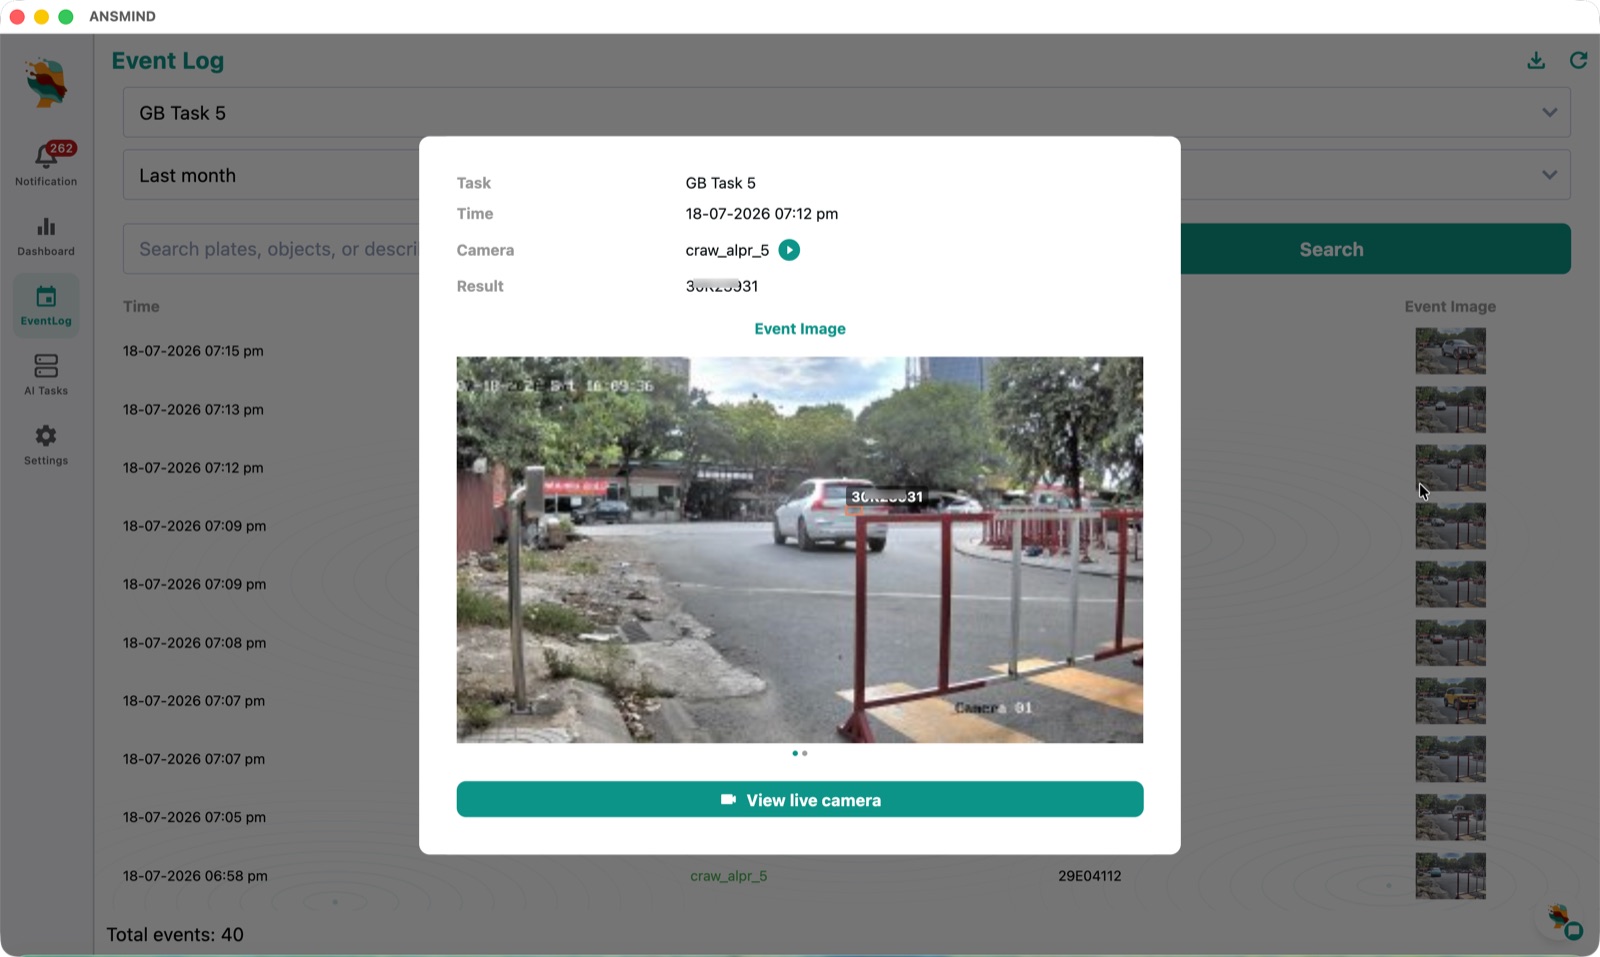Viewport: 1600px width, 957px height.
Task: Click the Event Image heading in dialog
Action: (800, 329)
